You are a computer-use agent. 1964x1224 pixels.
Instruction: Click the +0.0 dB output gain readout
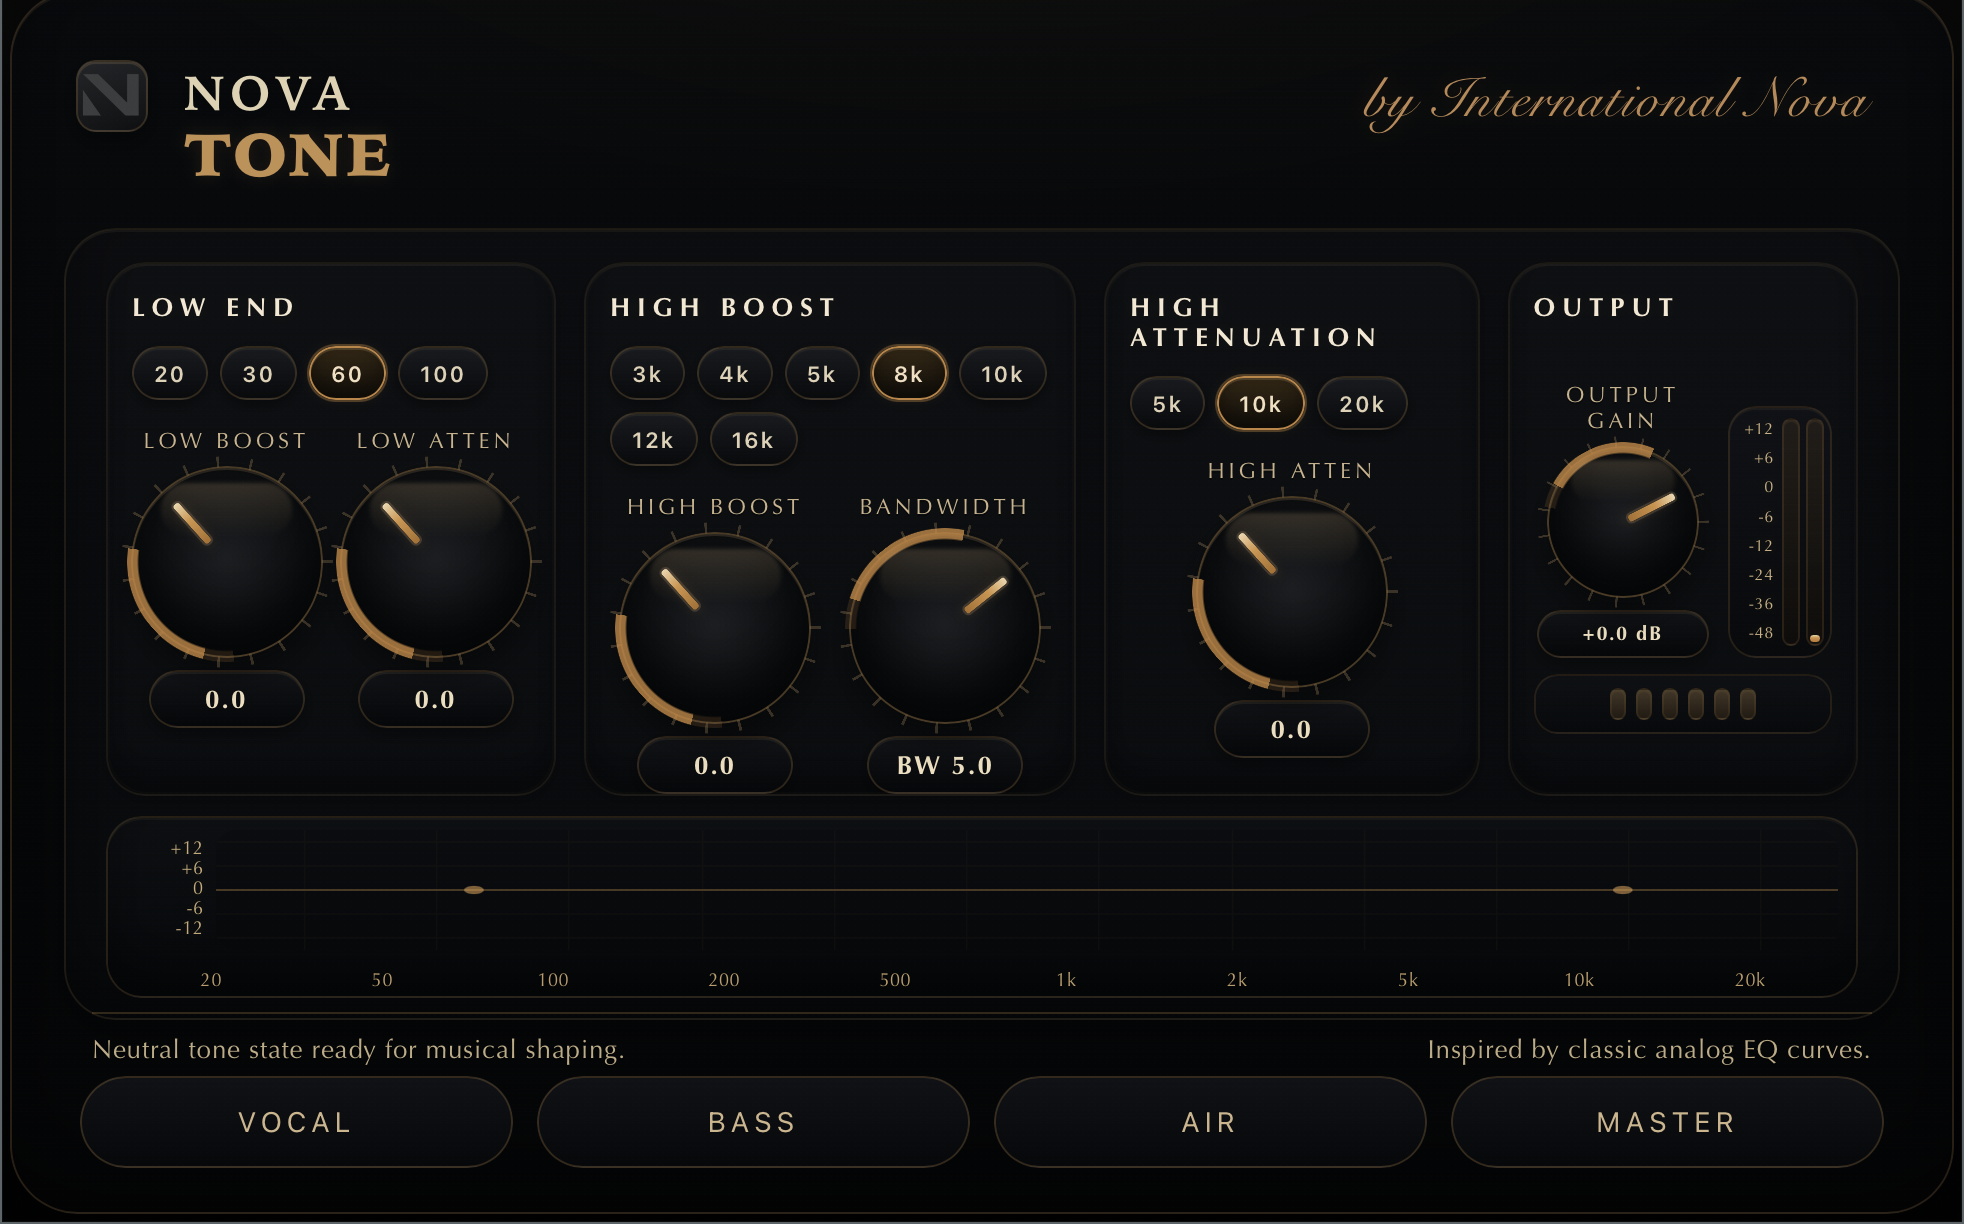(1622, 633)
